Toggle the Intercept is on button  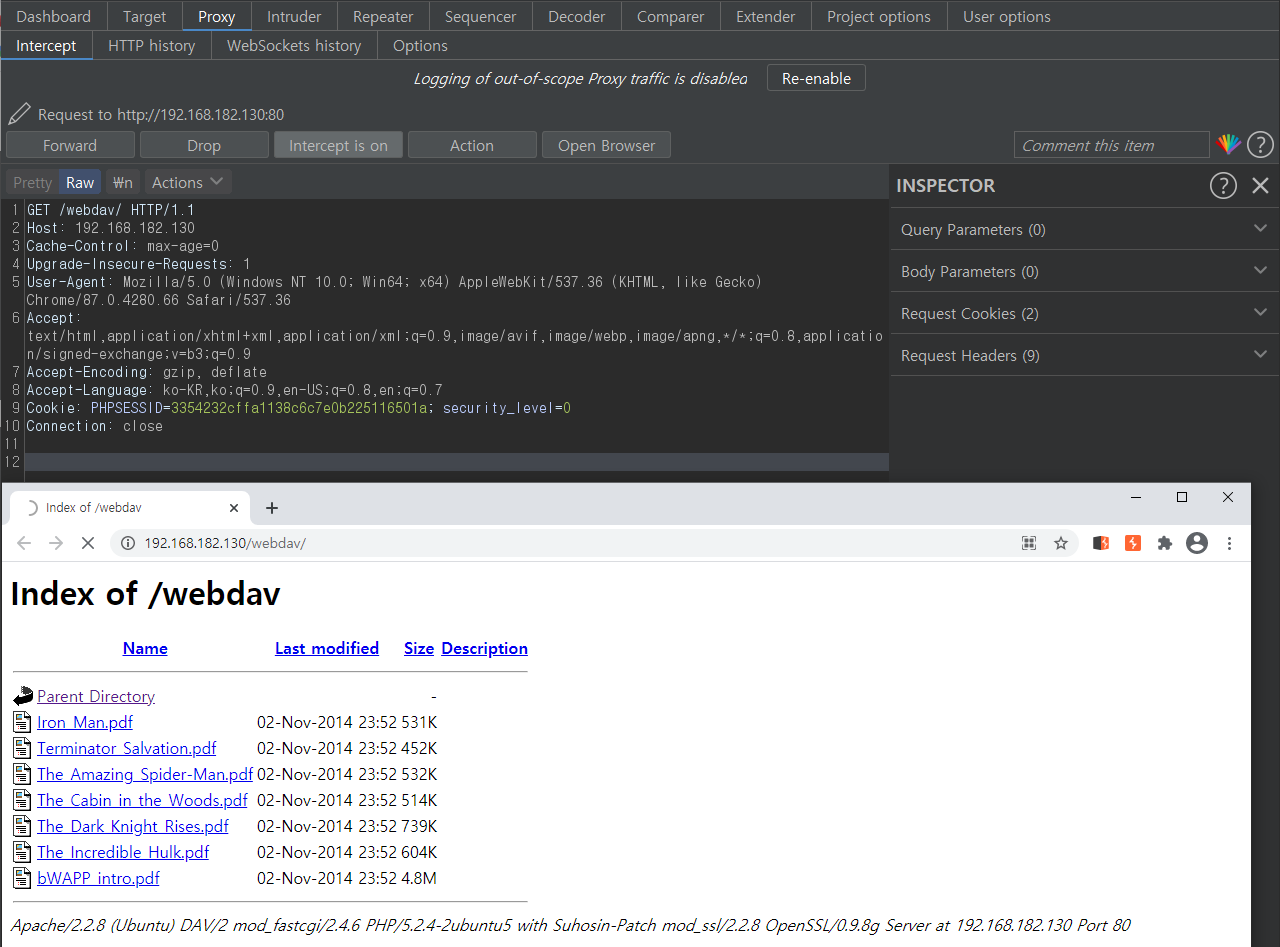338,145
